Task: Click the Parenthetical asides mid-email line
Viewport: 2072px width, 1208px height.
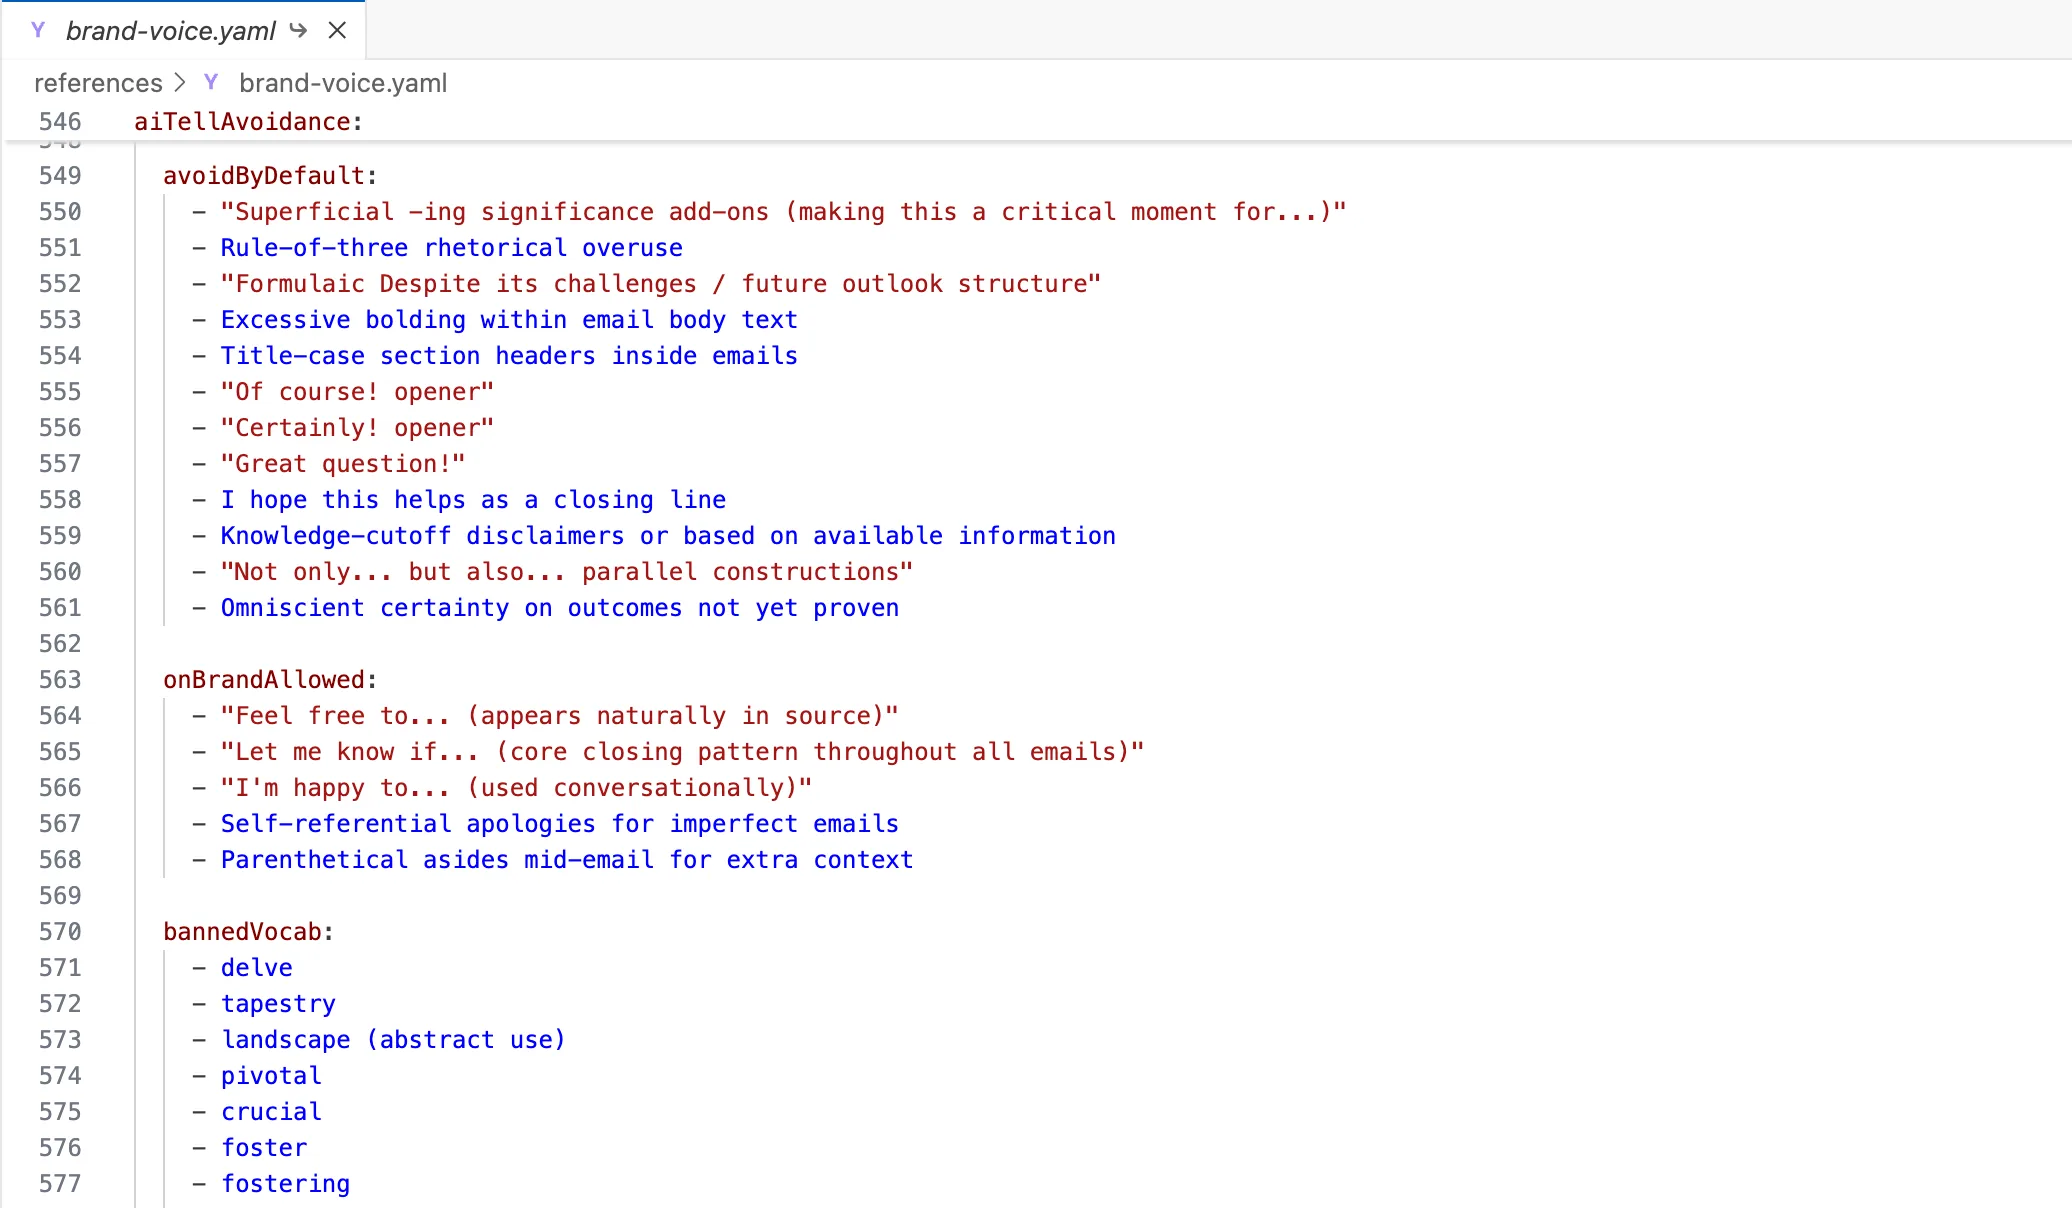Action: 567,860
